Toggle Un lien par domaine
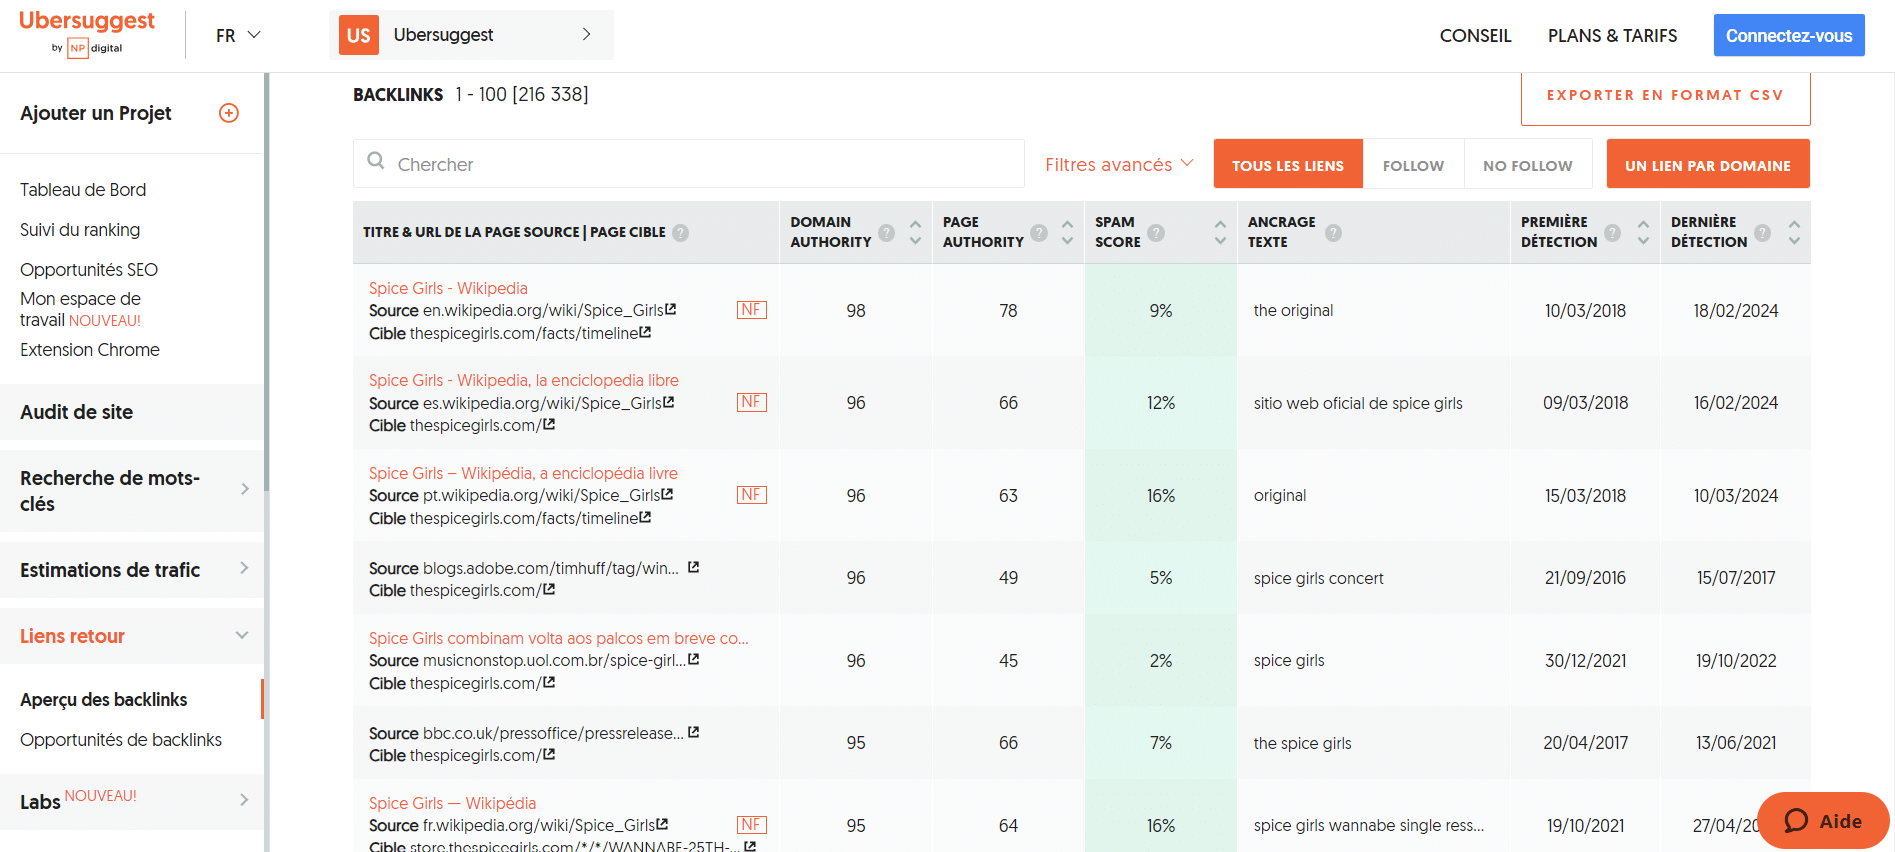 [1708, 164]
